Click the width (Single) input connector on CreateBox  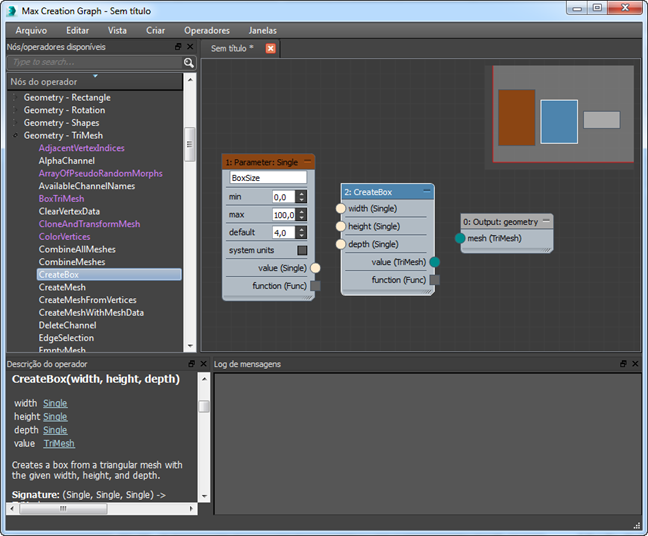(341, 209)
